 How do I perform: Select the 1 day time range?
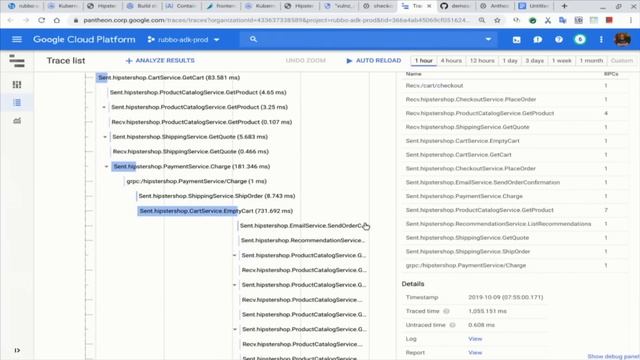510,60
